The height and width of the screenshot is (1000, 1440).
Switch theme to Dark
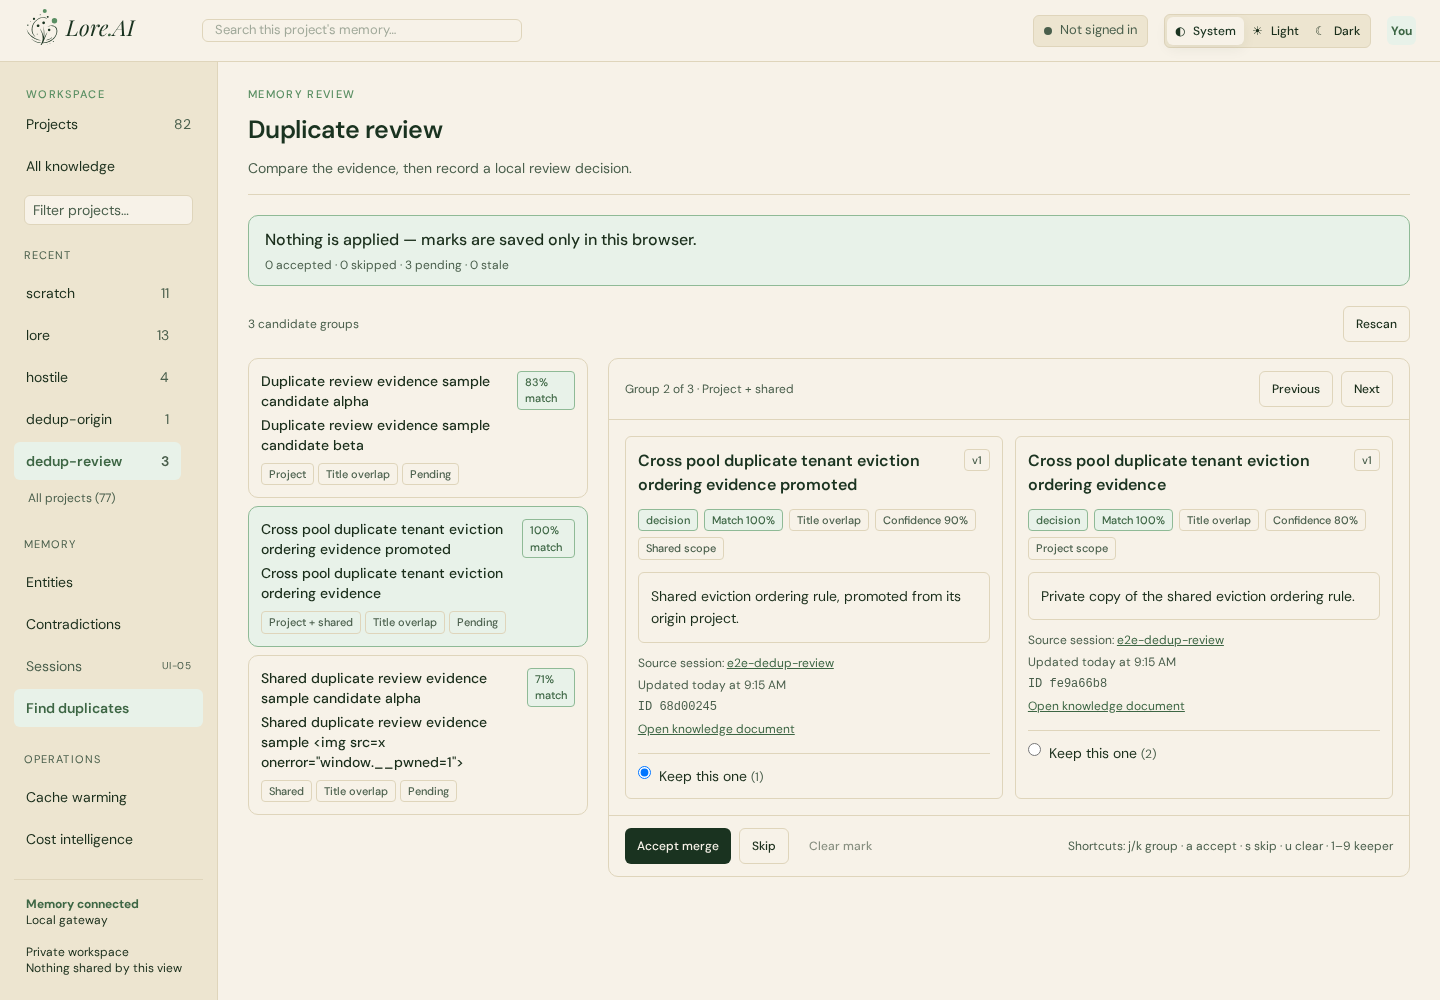pos(1338,31)
